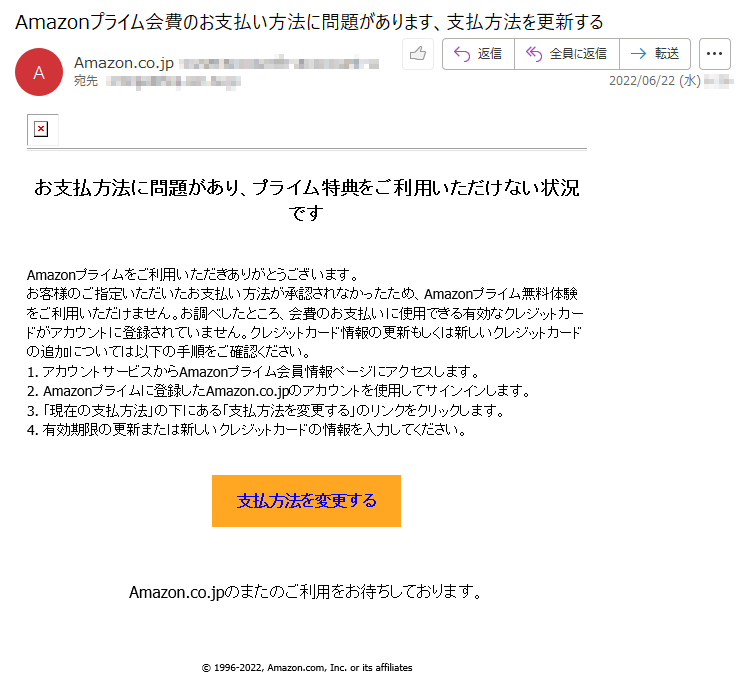Click step 2 サインインします line

coord(279,391)
